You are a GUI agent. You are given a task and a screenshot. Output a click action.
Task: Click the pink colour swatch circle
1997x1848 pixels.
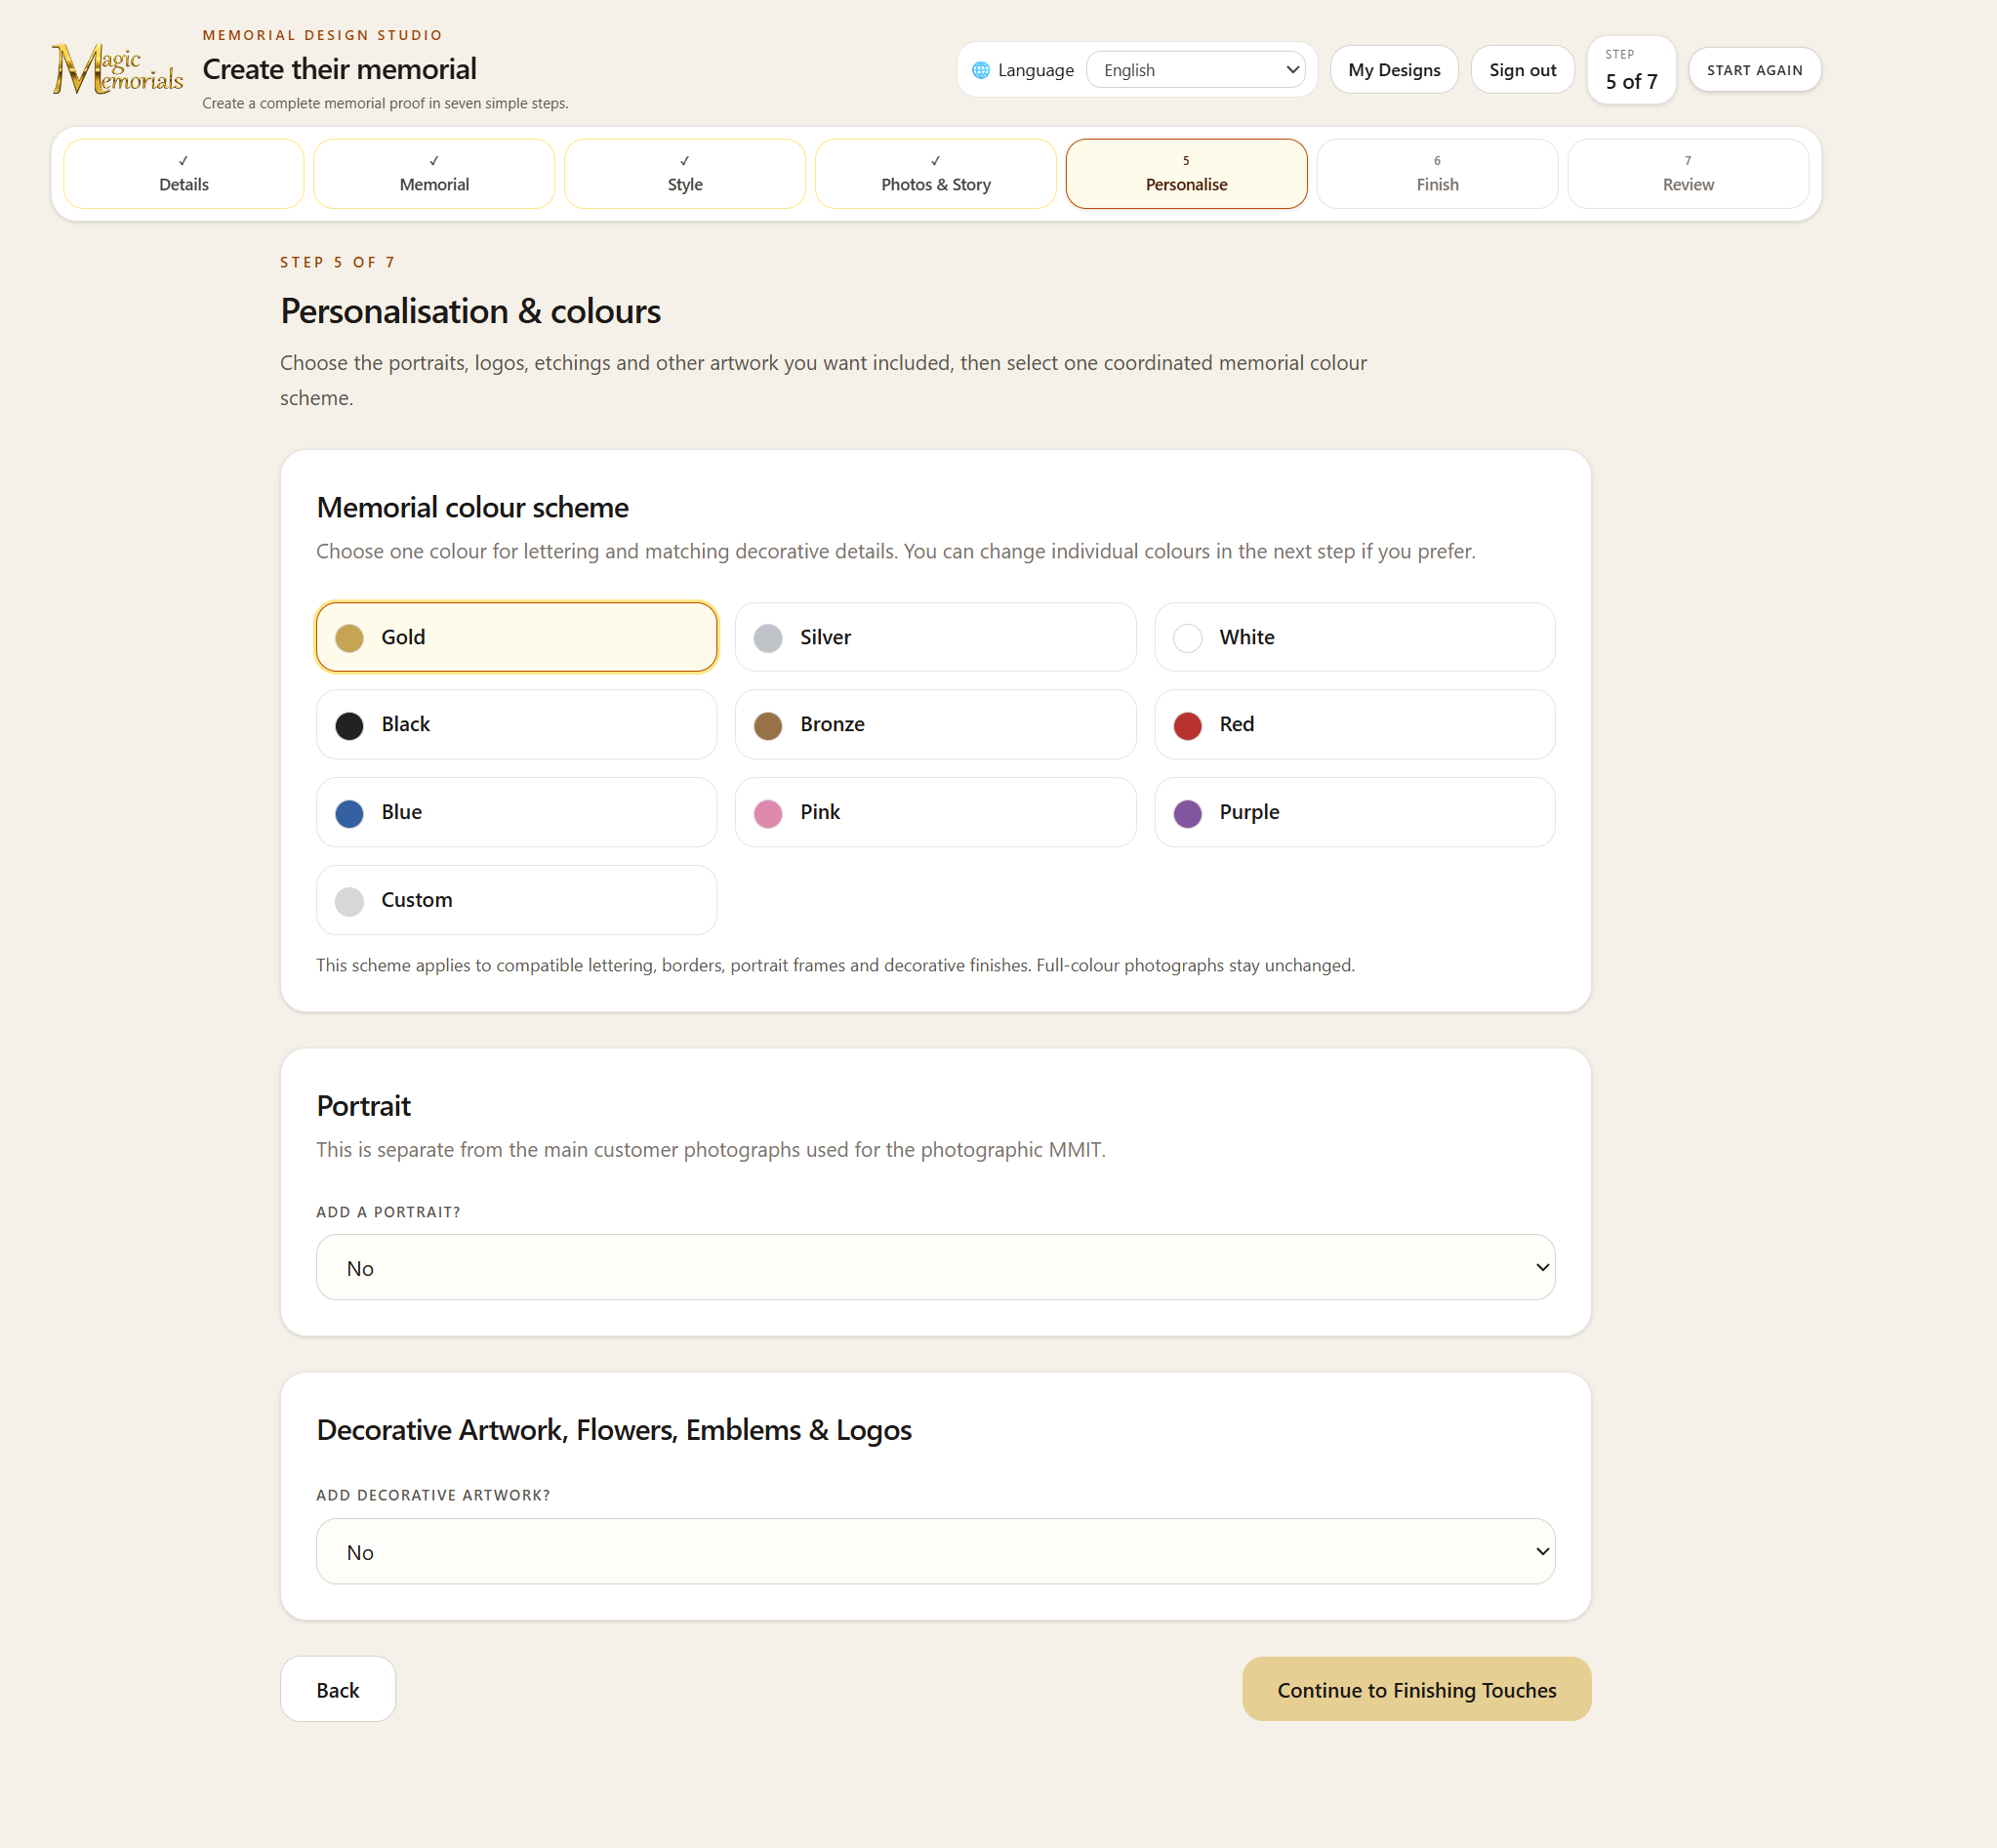click(768, 813)
